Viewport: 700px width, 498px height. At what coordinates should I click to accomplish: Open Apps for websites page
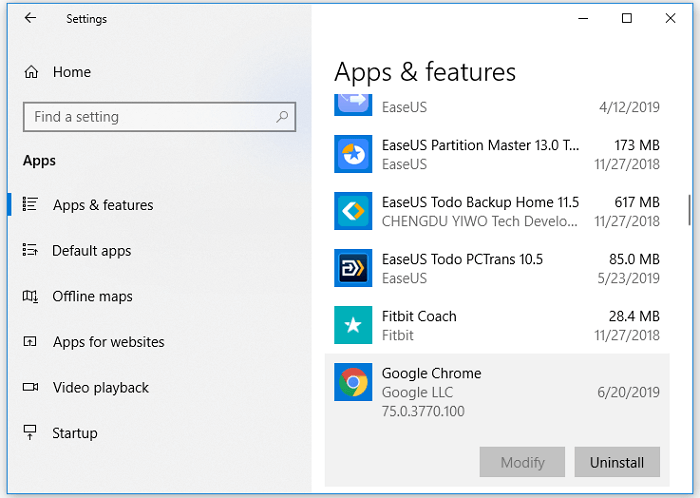point(108,342)
